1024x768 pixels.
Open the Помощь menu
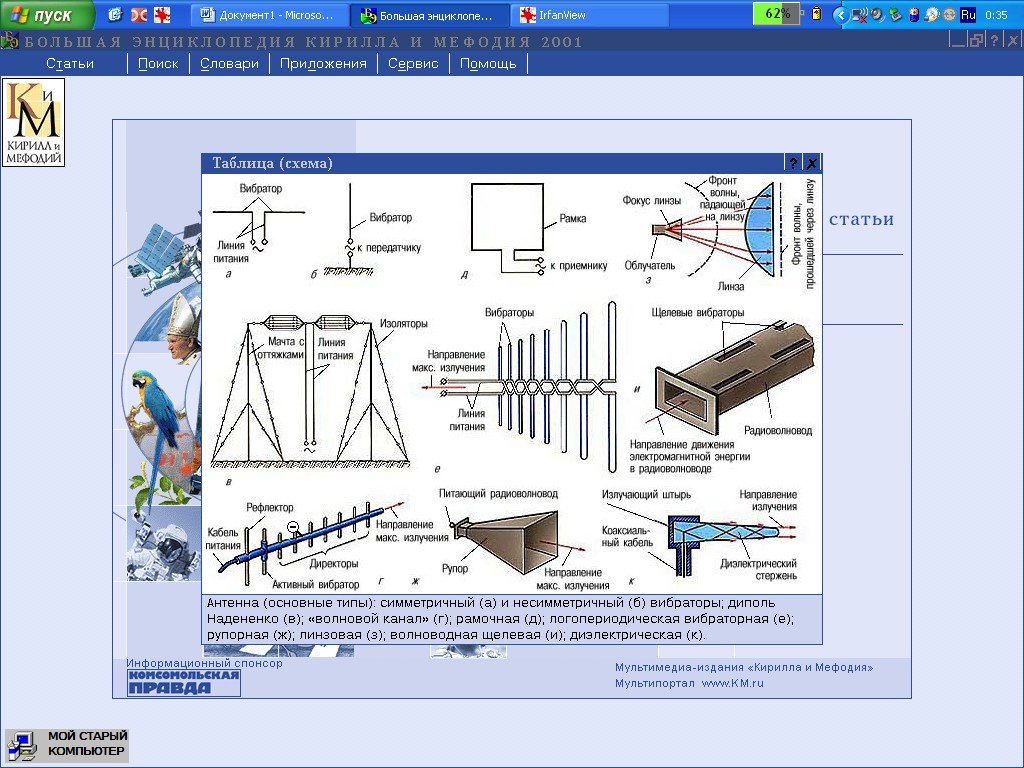[488, 63]
